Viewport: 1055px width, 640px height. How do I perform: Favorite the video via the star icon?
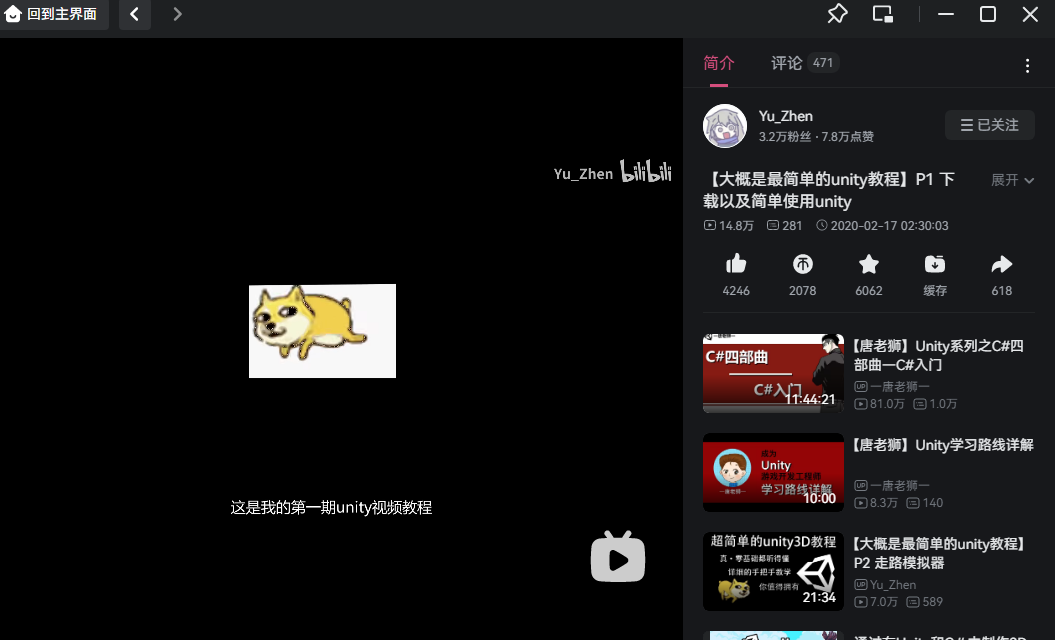[868, 272]
